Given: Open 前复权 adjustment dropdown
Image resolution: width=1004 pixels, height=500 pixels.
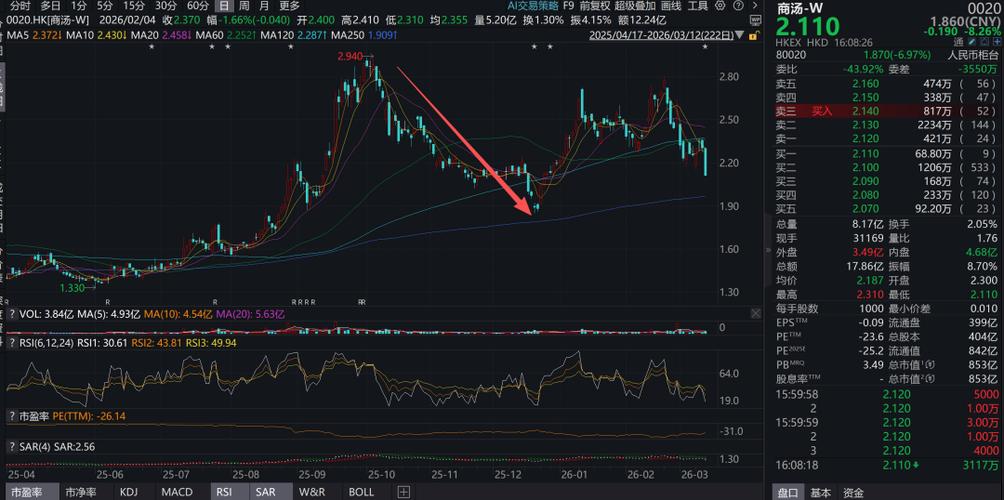Looking at the screenshot, I should click(x=594, y=6).
